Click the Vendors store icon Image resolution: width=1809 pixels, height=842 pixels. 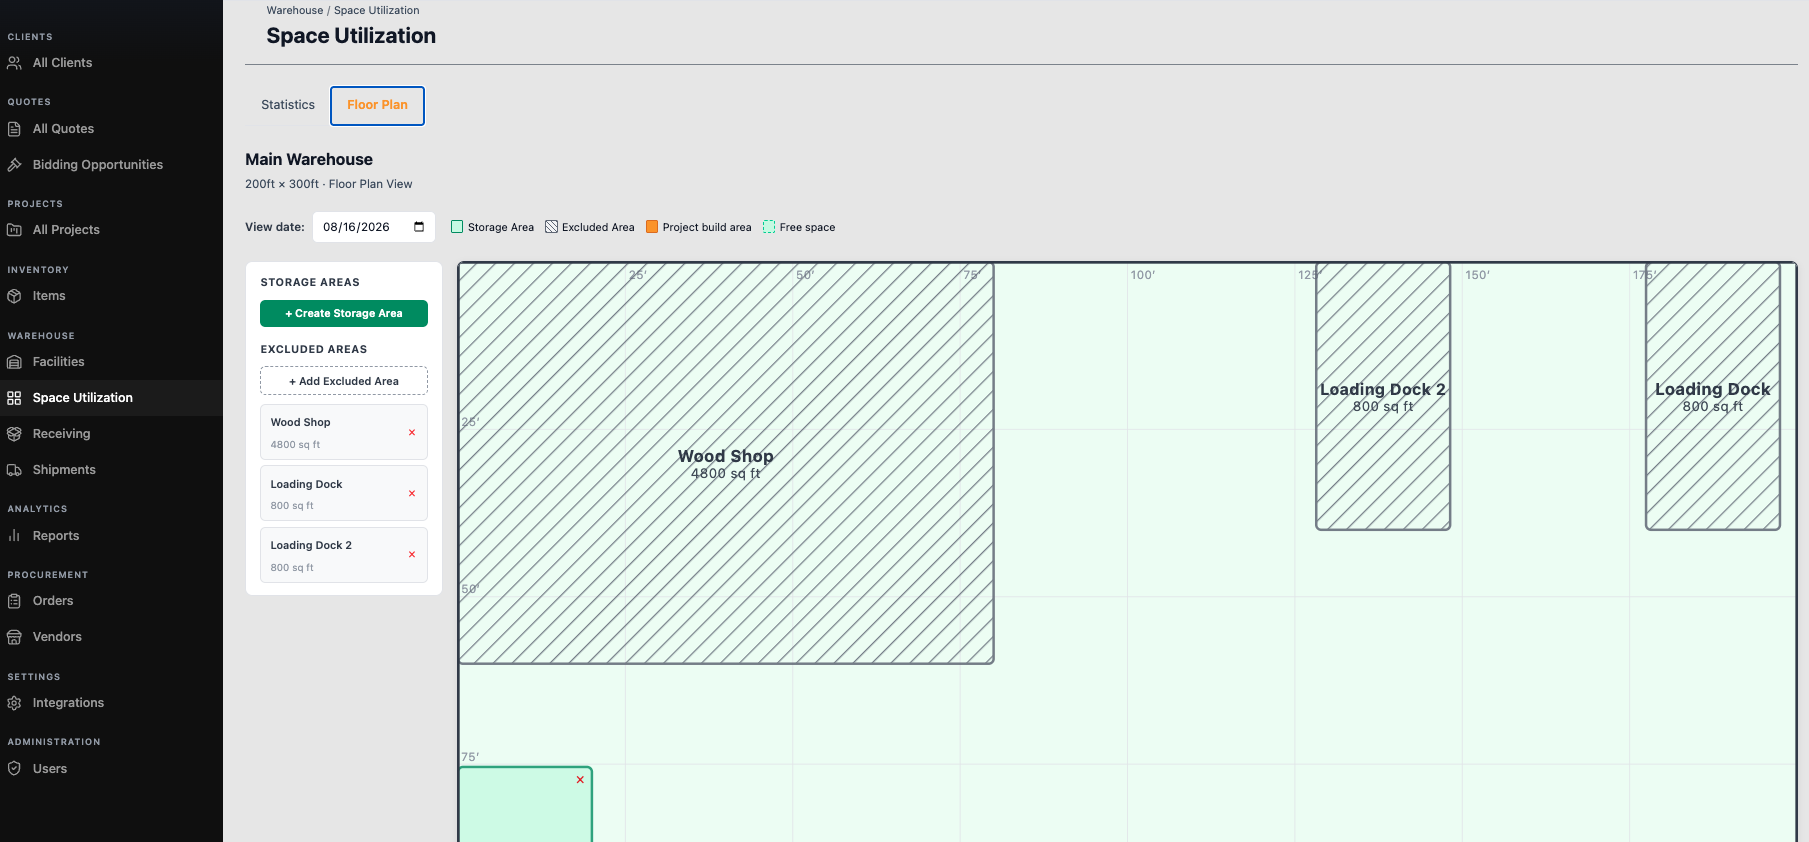(x=14, y=637)
